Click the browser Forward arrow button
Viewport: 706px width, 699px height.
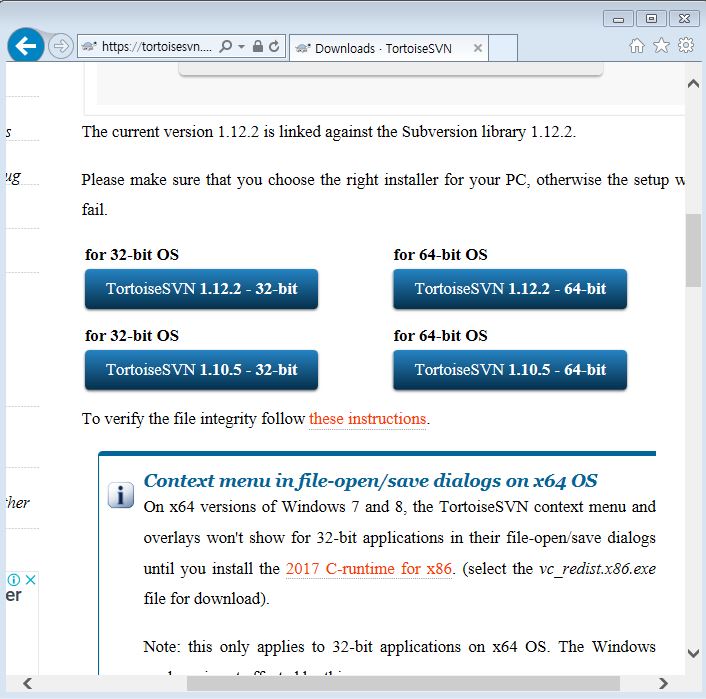pyautogui.click(x=60, y=46)
